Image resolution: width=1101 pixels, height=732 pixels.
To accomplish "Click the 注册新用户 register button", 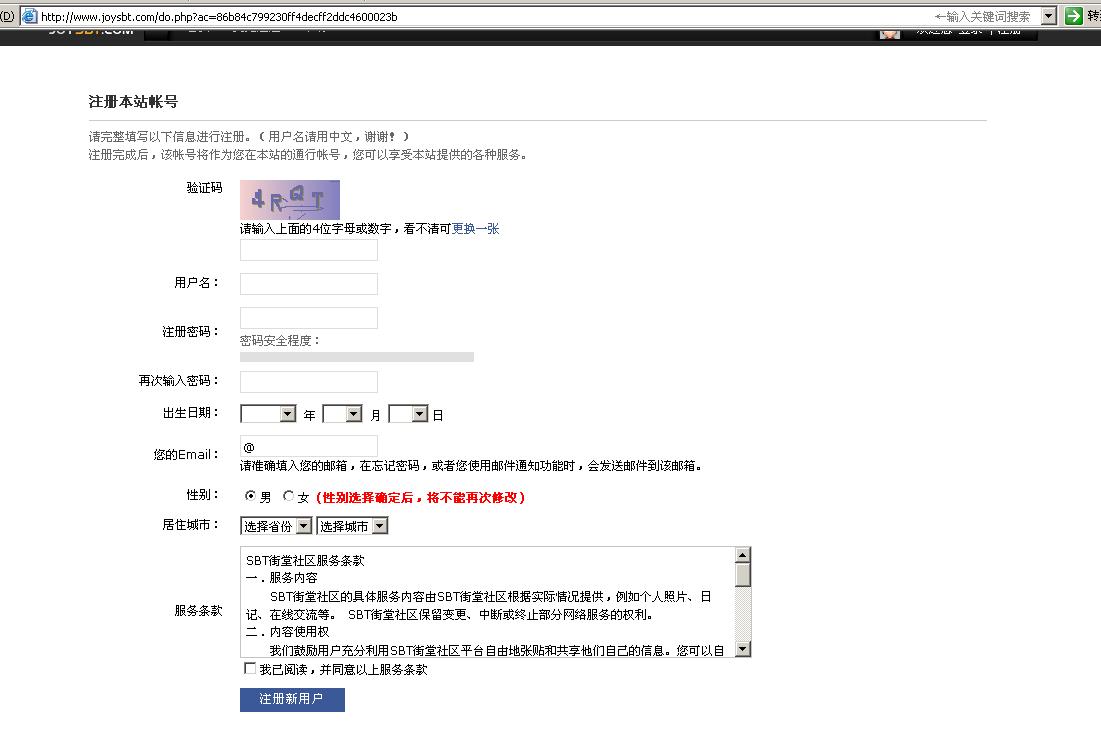I will point(292,700).
